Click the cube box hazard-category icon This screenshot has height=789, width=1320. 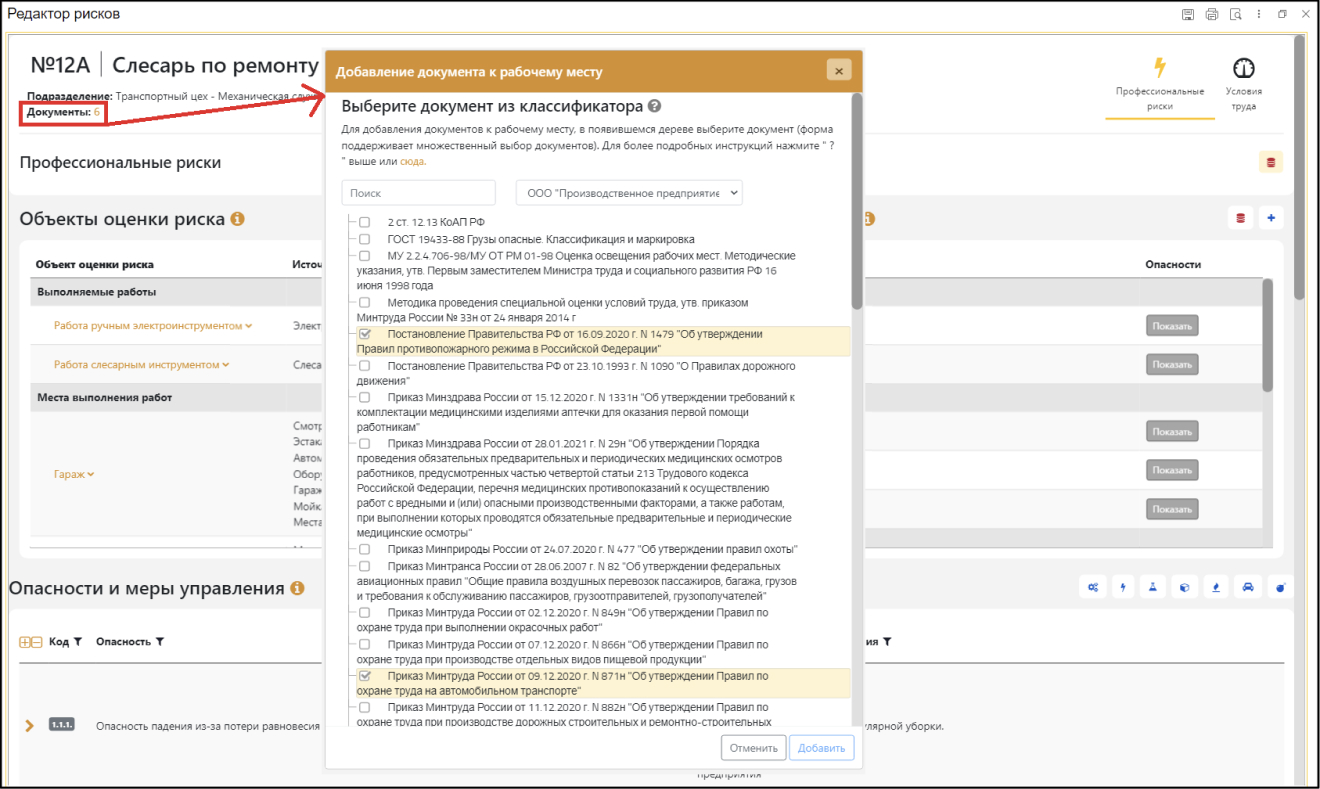click(x=1185, y=588)
